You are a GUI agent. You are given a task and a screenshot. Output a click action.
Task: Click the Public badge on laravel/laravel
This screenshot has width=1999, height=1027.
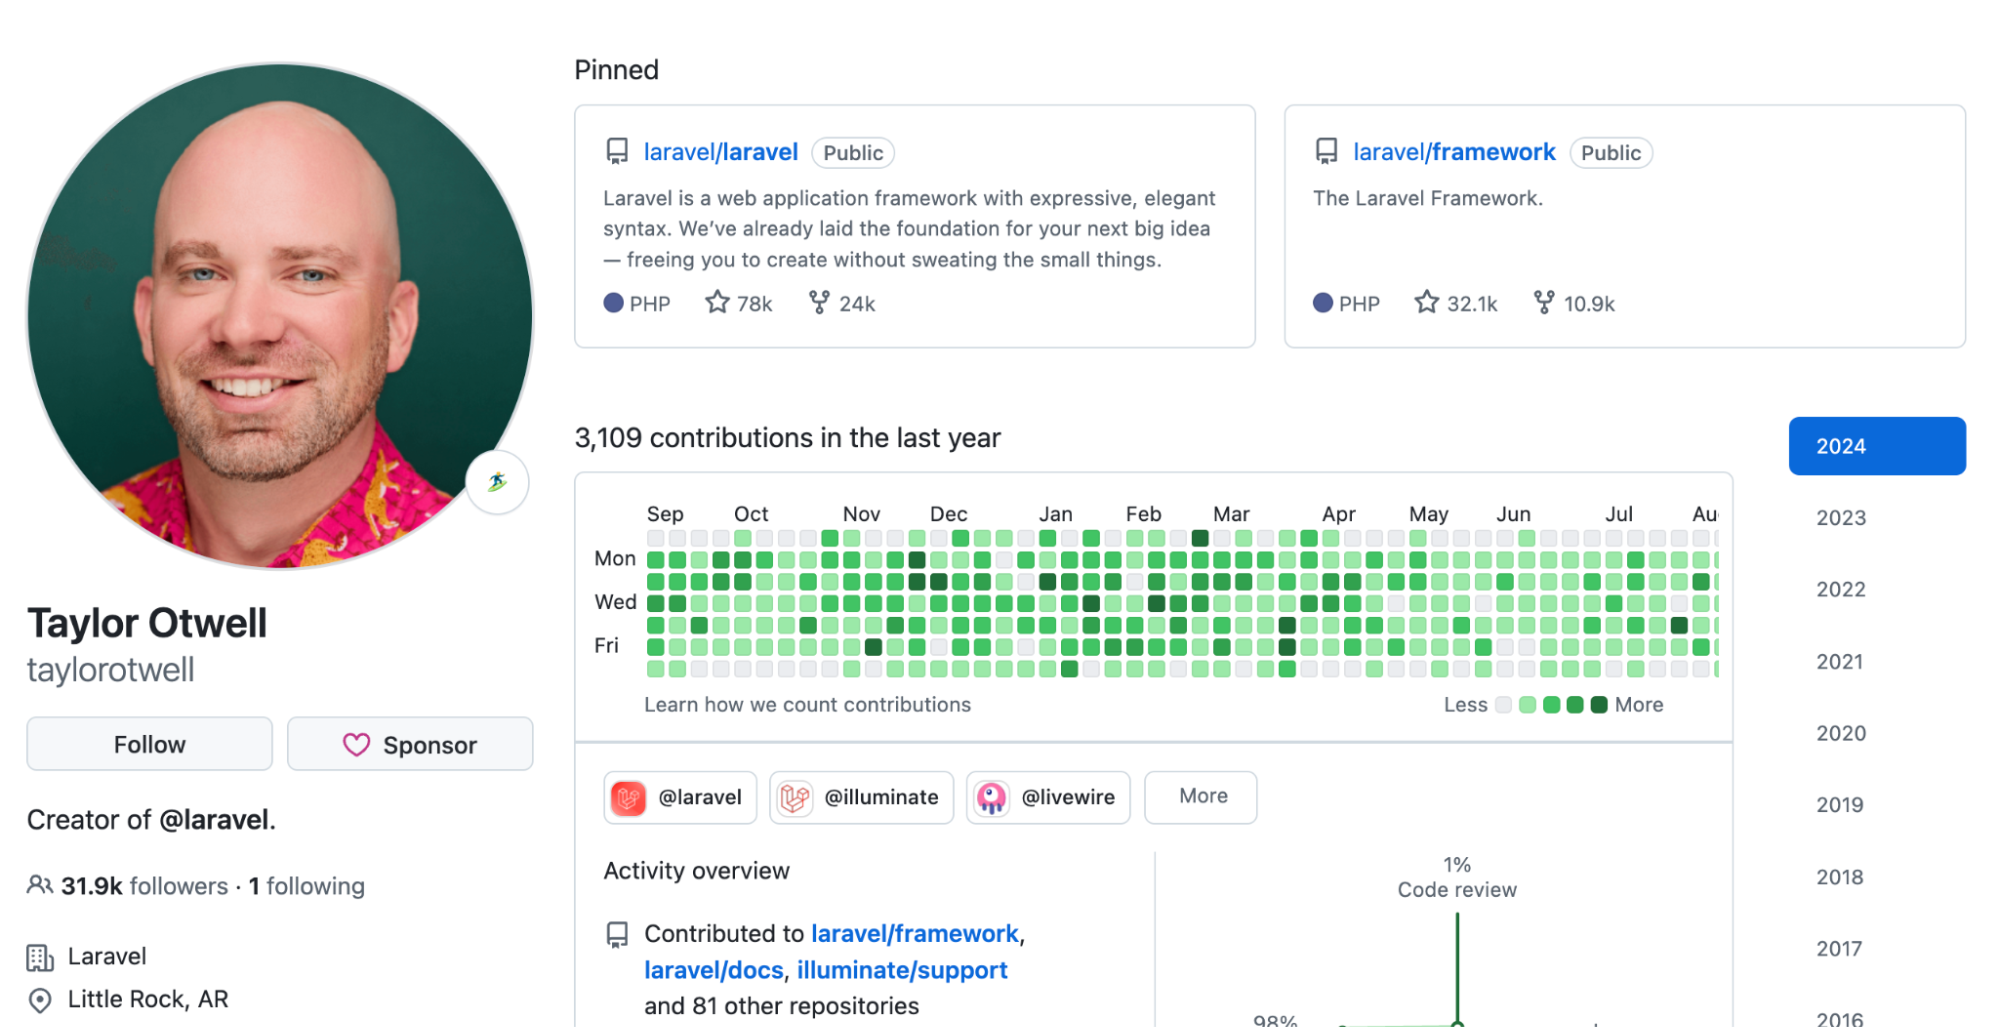coord(853,153)
